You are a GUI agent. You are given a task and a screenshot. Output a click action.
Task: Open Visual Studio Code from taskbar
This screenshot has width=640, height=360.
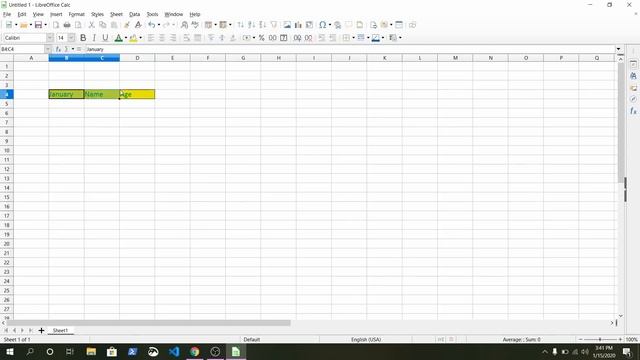coord(174,351)
